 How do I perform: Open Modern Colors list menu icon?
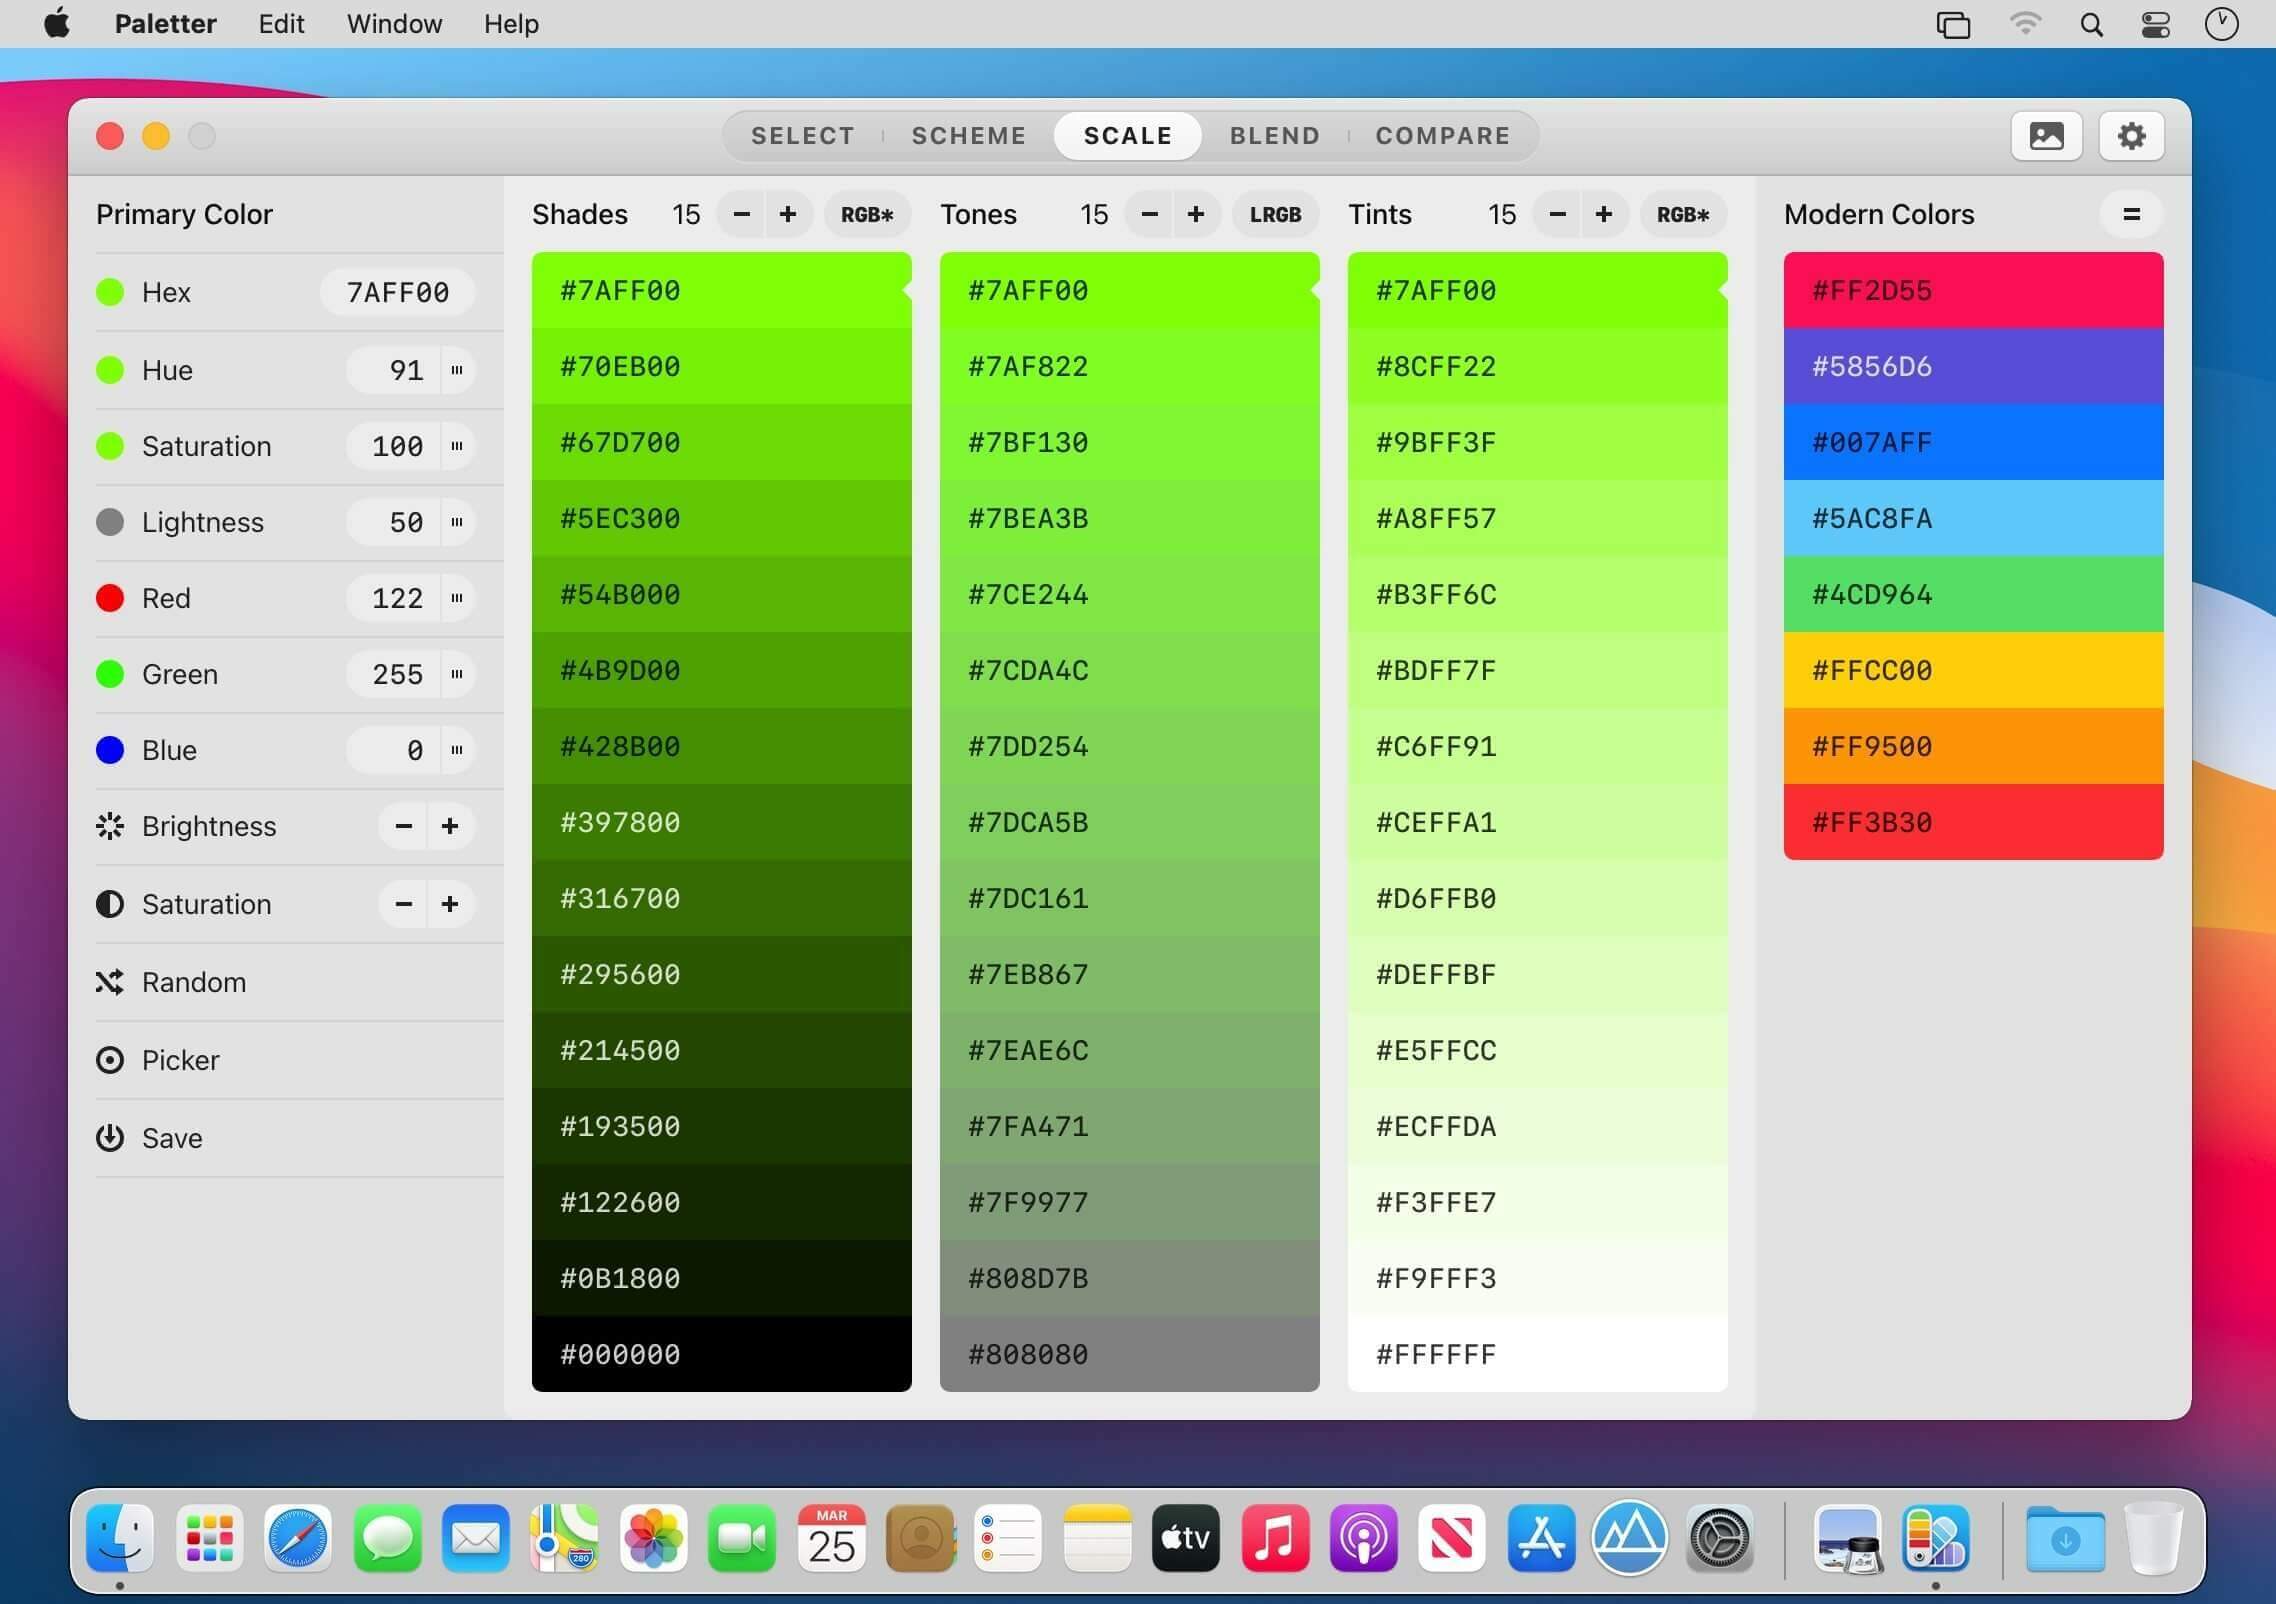(x=2131, y=214)
